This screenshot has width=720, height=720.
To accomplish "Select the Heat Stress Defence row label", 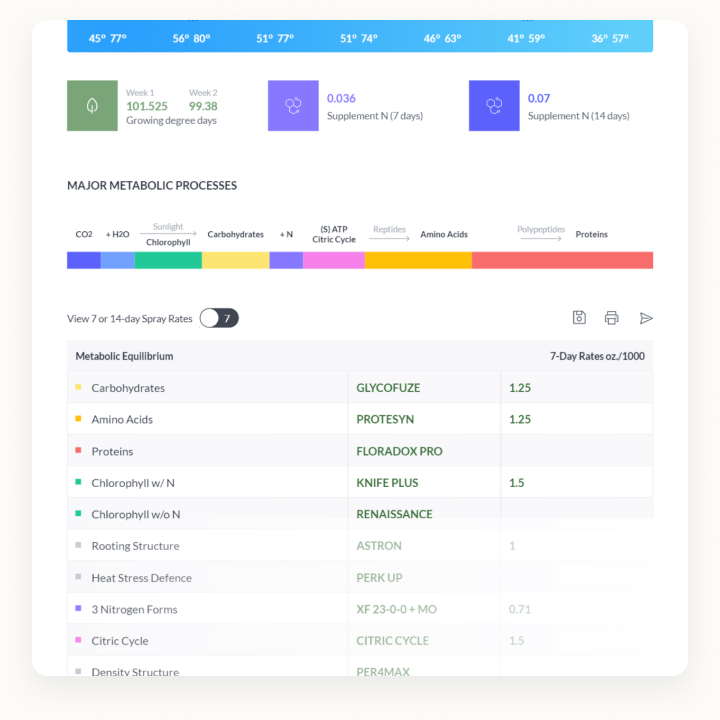I will (141, 578).
